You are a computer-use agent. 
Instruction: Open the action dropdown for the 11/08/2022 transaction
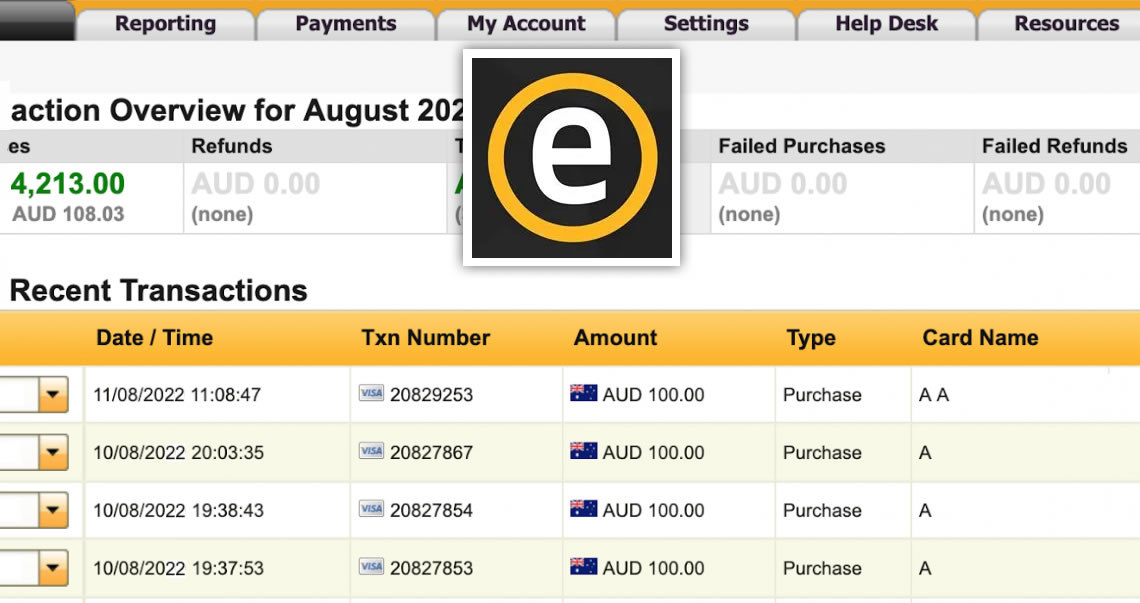[x=52, y=395]
